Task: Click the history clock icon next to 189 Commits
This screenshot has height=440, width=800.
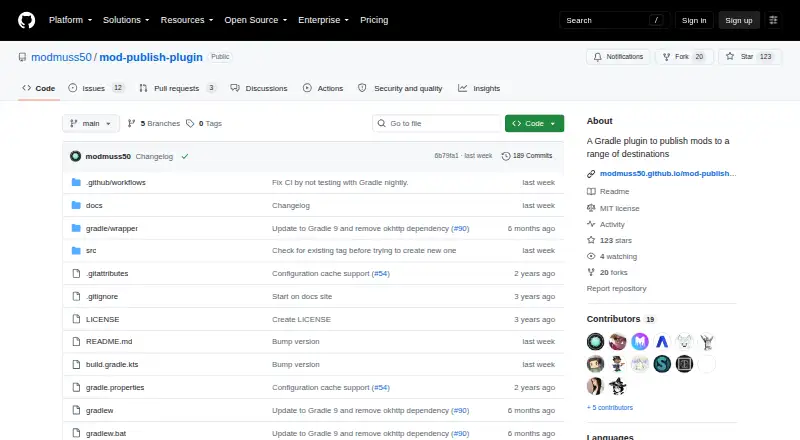Action: tap(506, 156)
